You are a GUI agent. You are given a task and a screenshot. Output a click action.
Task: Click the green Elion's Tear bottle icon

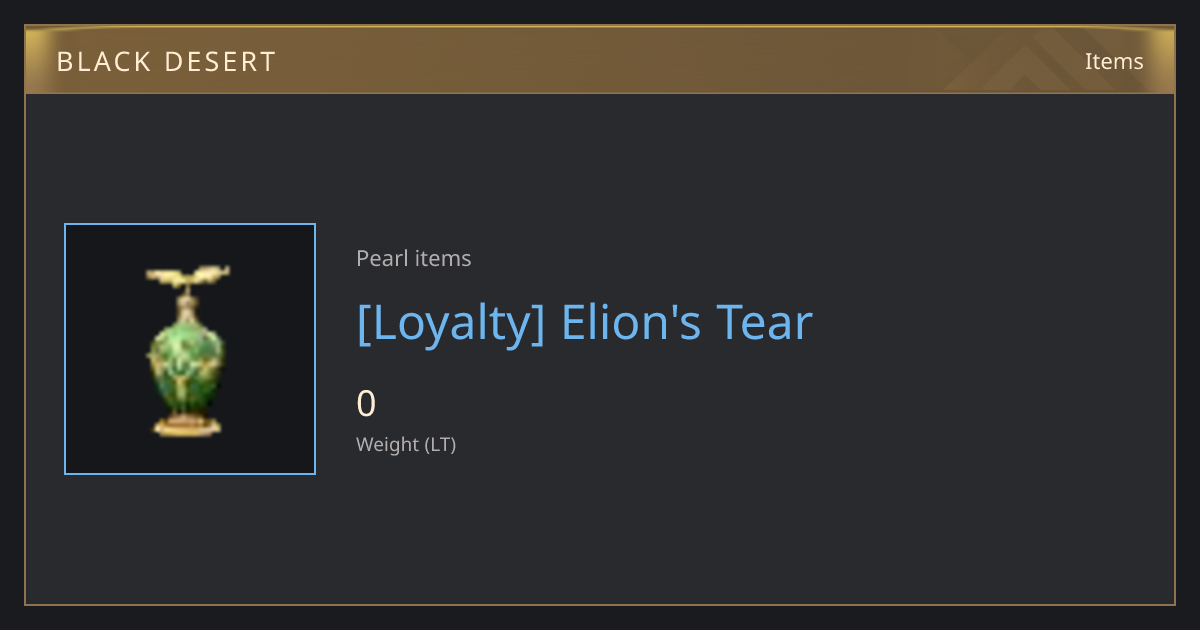pos(188,350)
